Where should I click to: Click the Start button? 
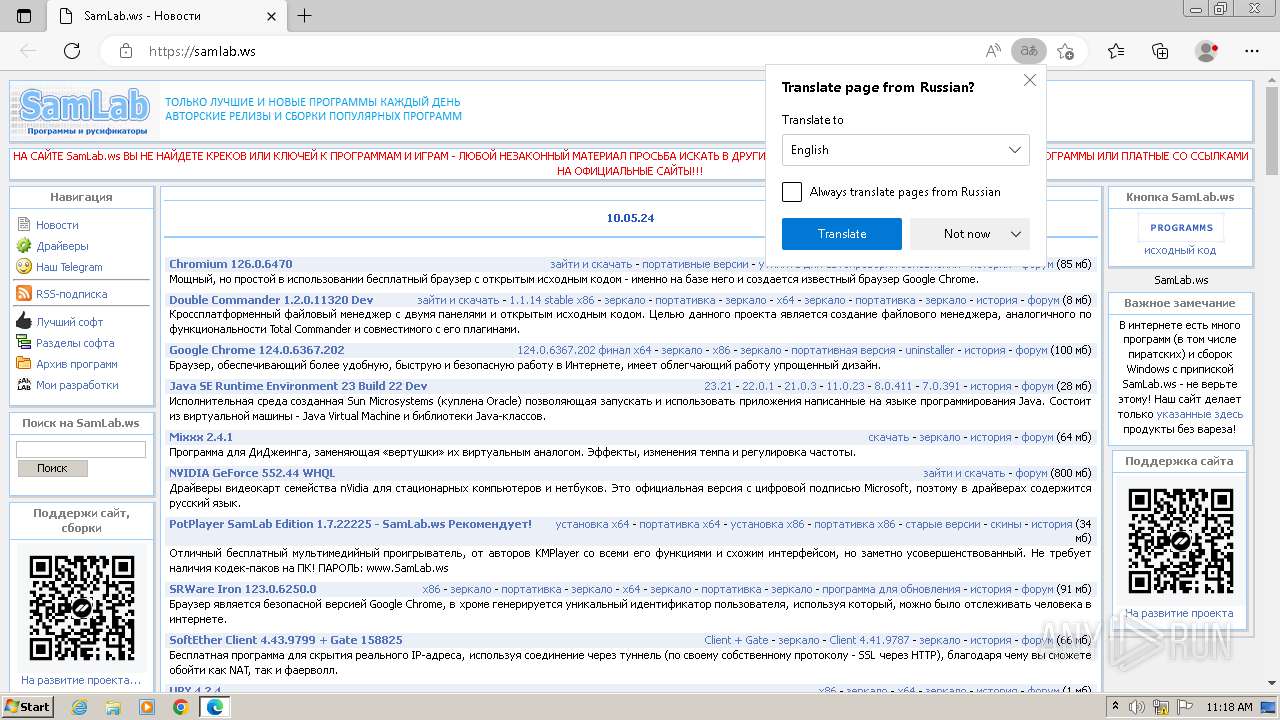(27, 707)
